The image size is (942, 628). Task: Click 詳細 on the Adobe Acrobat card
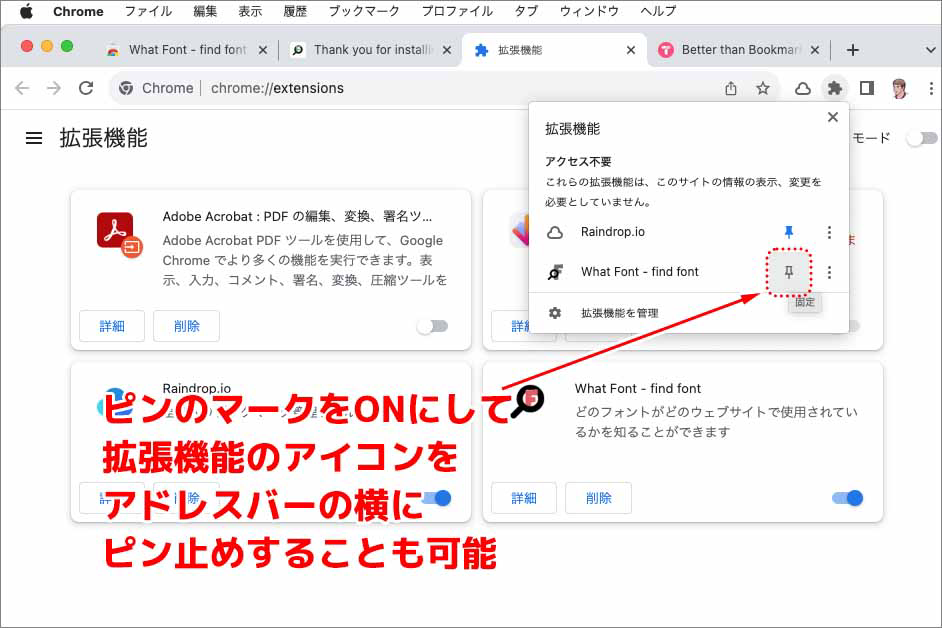tap(111, 325)
